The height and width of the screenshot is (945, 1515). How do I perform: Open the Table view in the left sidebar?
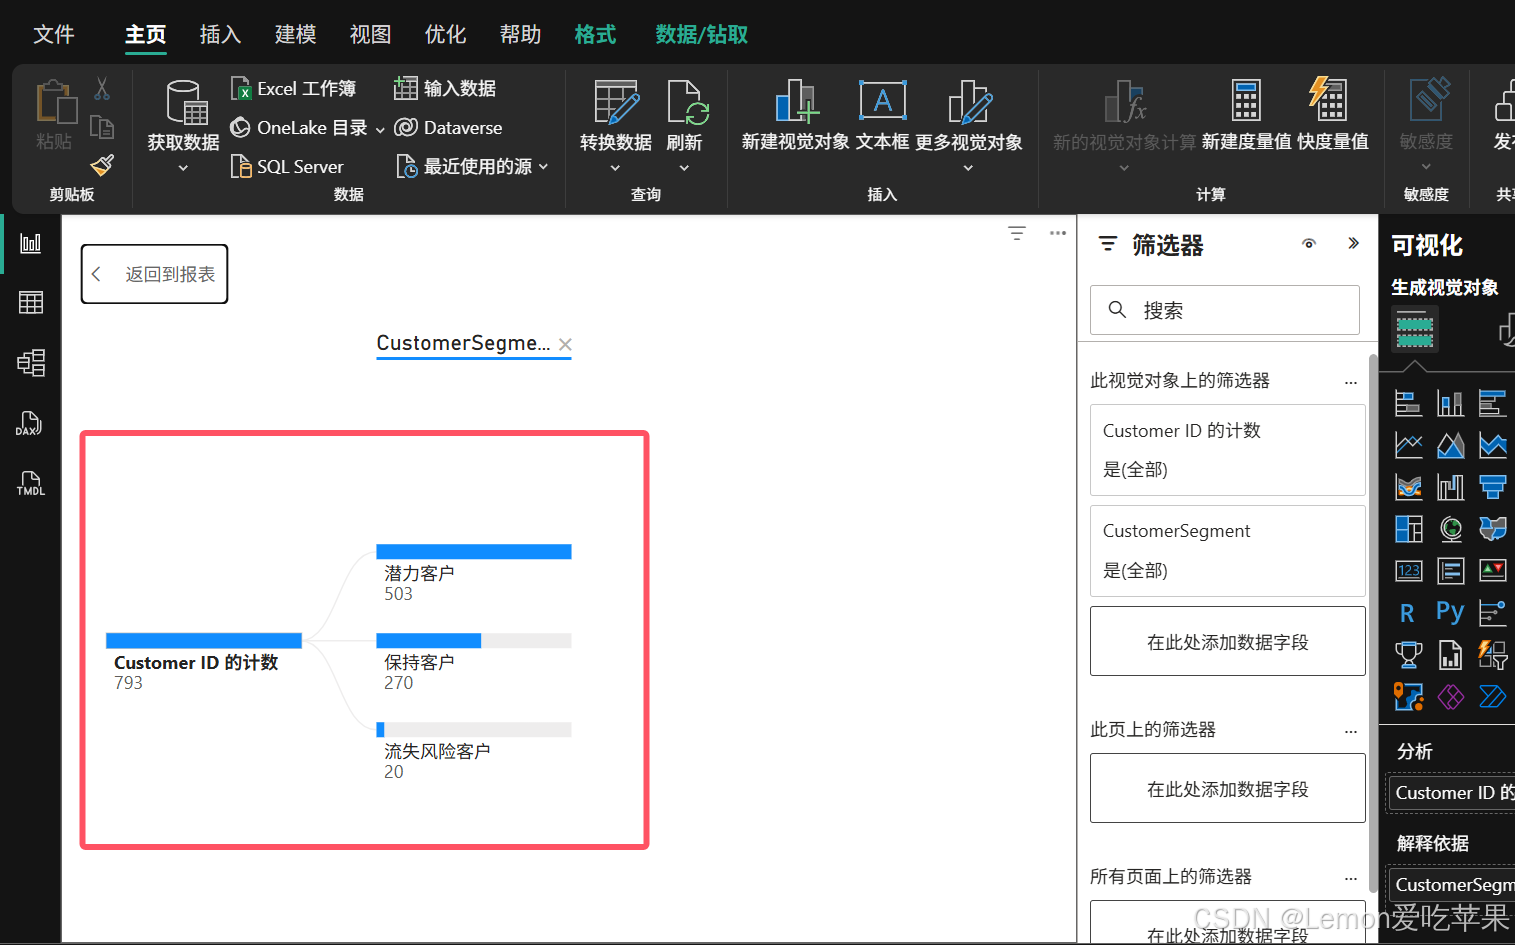(31, 302)
